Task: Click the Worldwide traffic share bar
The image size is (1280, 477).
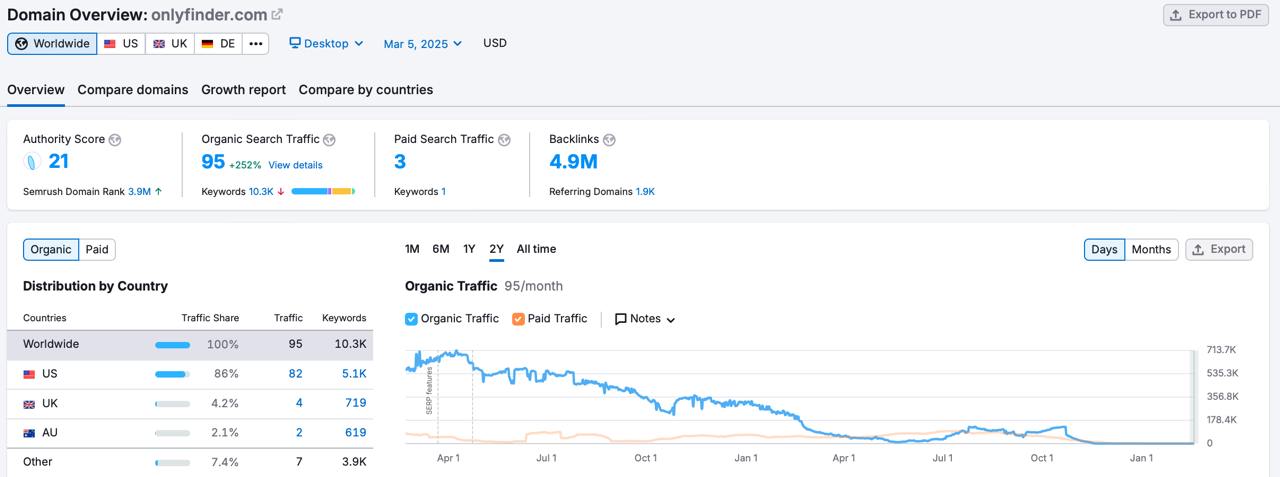Action: (172, 345)
